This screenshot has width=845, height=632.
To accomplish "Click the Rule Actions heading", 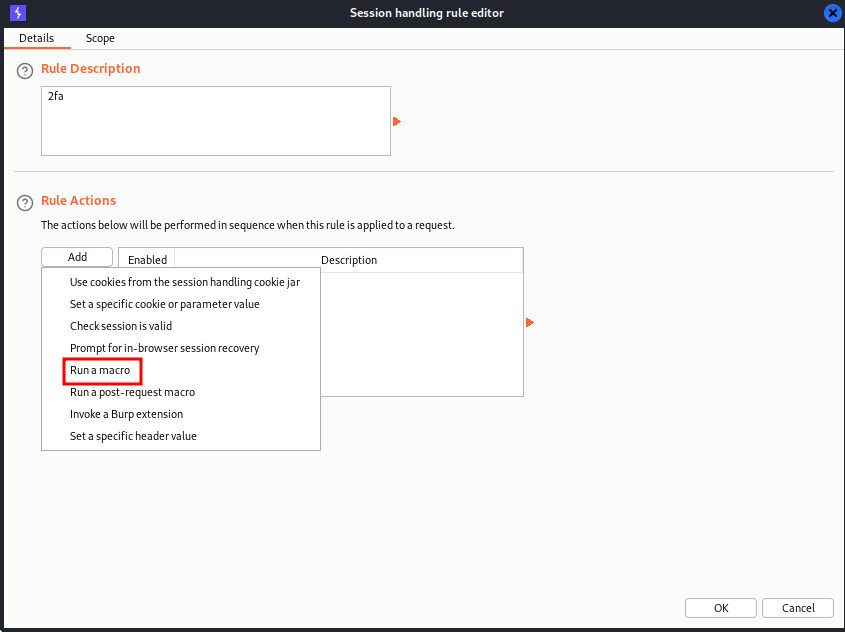I will click(79, 201).
